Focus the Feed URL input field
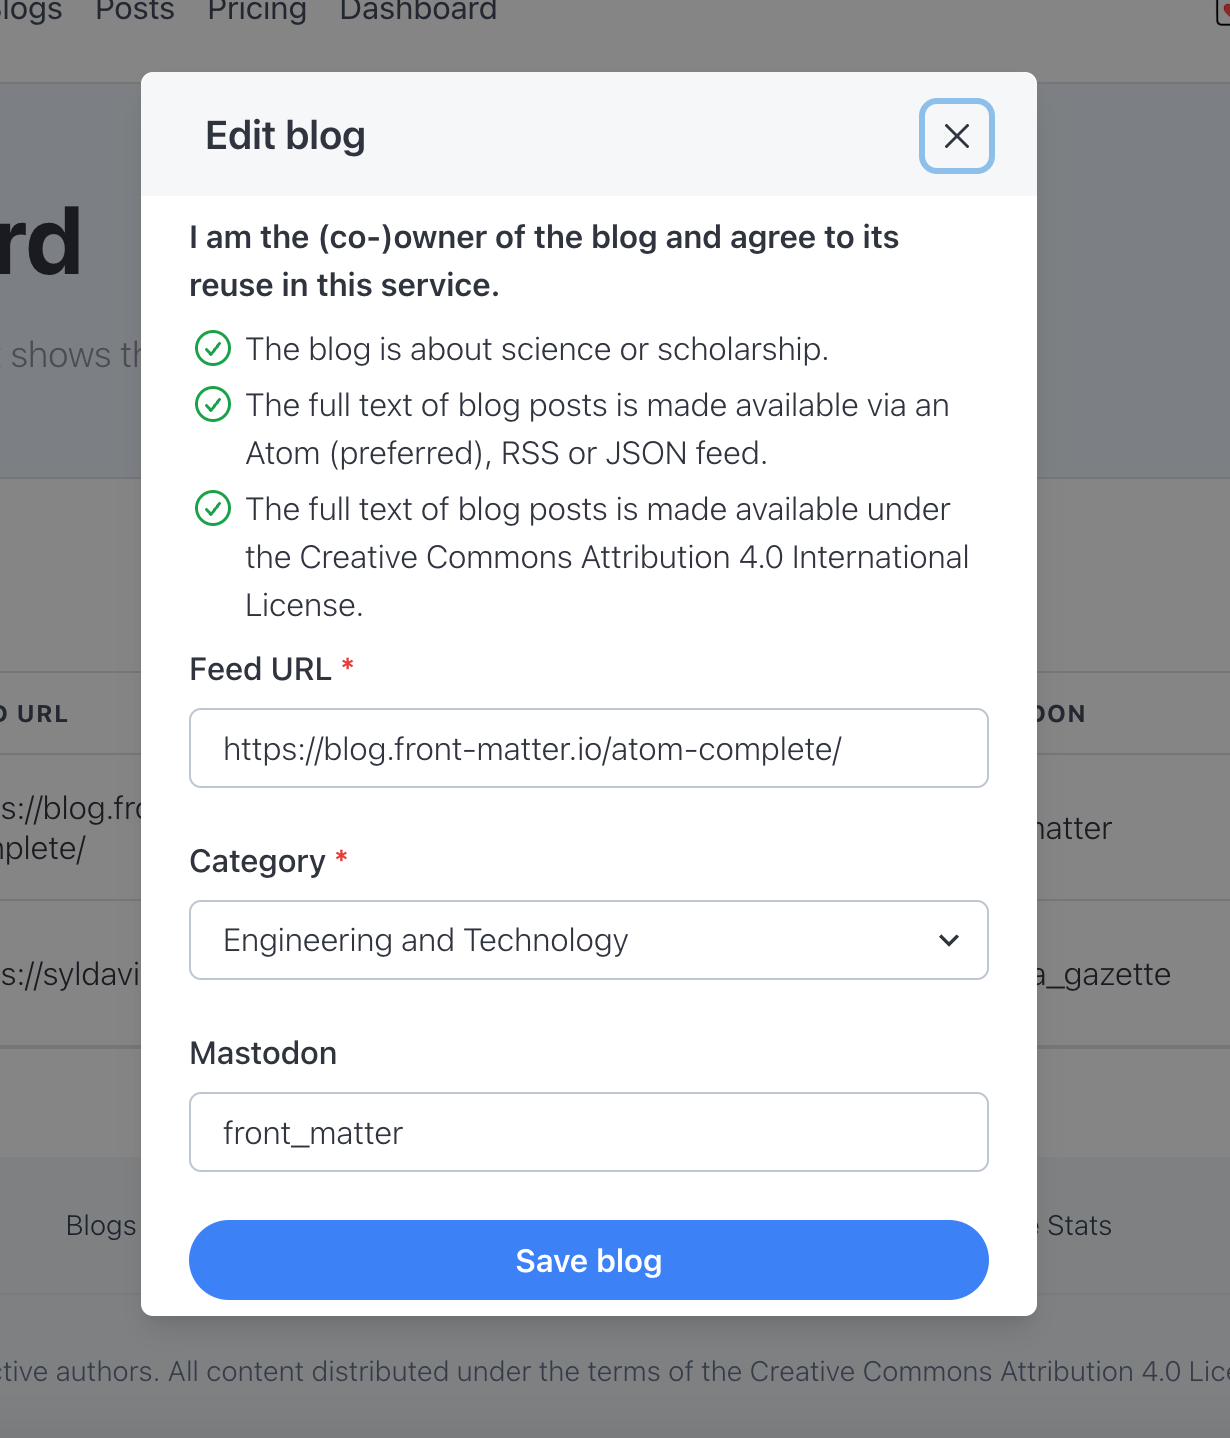Viewport: 1230px width, 1438px height. 588,748
